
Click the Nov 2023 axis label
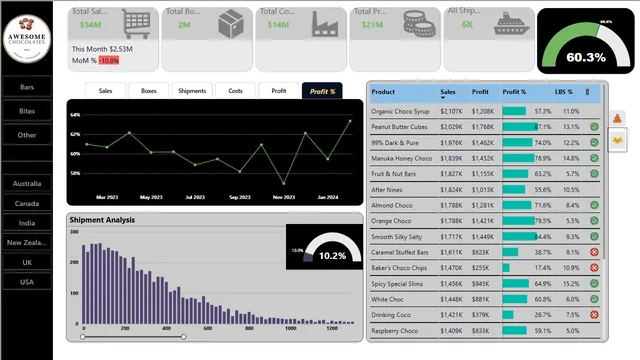(284, 197)
